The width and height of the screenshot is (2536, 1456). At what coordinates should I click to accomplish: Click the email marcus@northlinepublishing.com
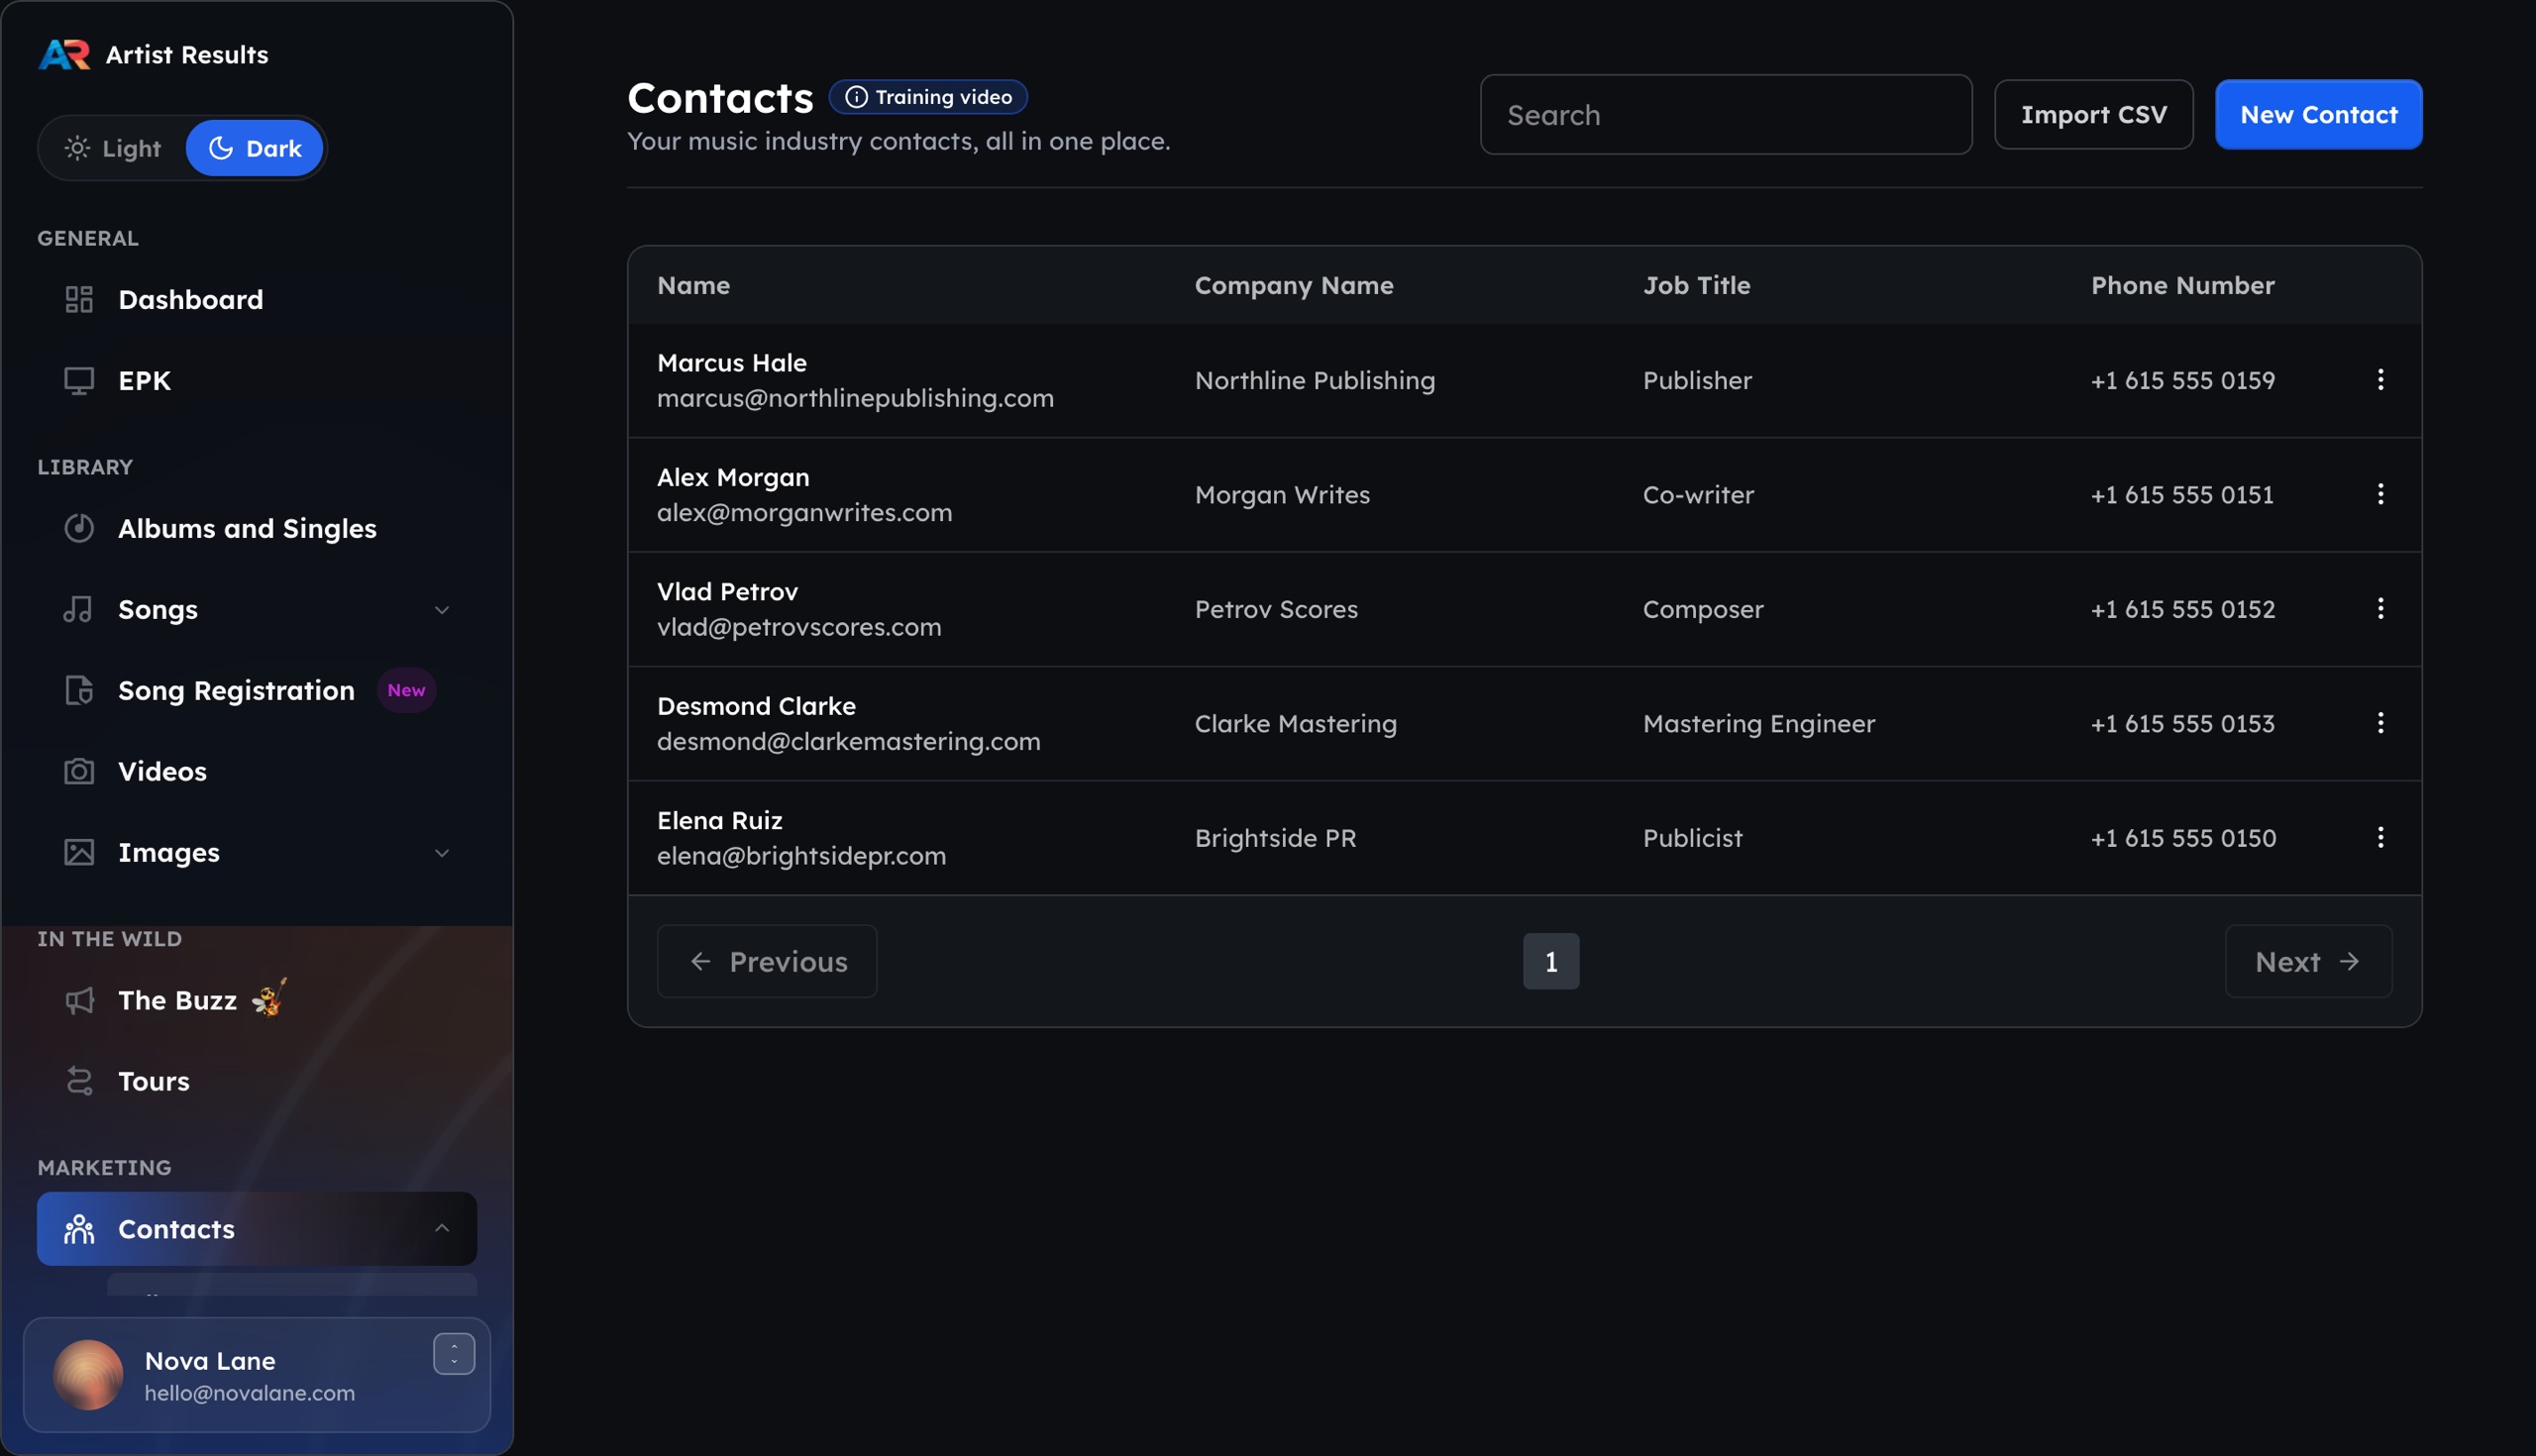855,398
